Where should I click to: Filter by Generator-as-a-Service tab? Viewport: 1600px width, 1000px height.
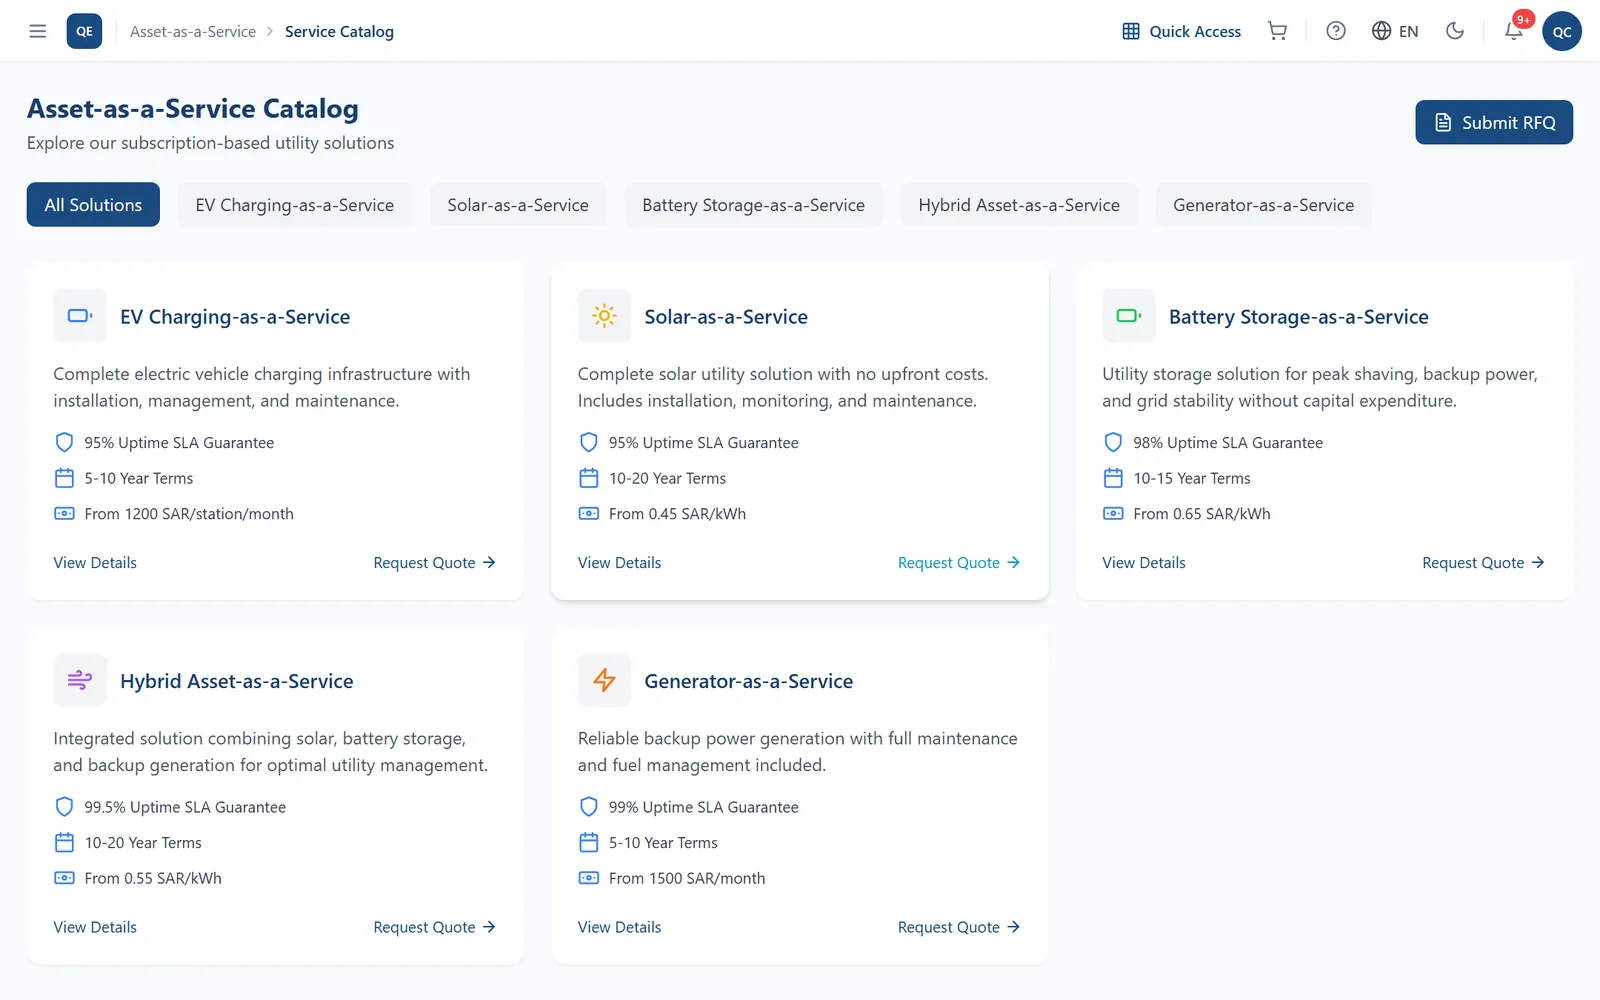tap(1264, 205)
